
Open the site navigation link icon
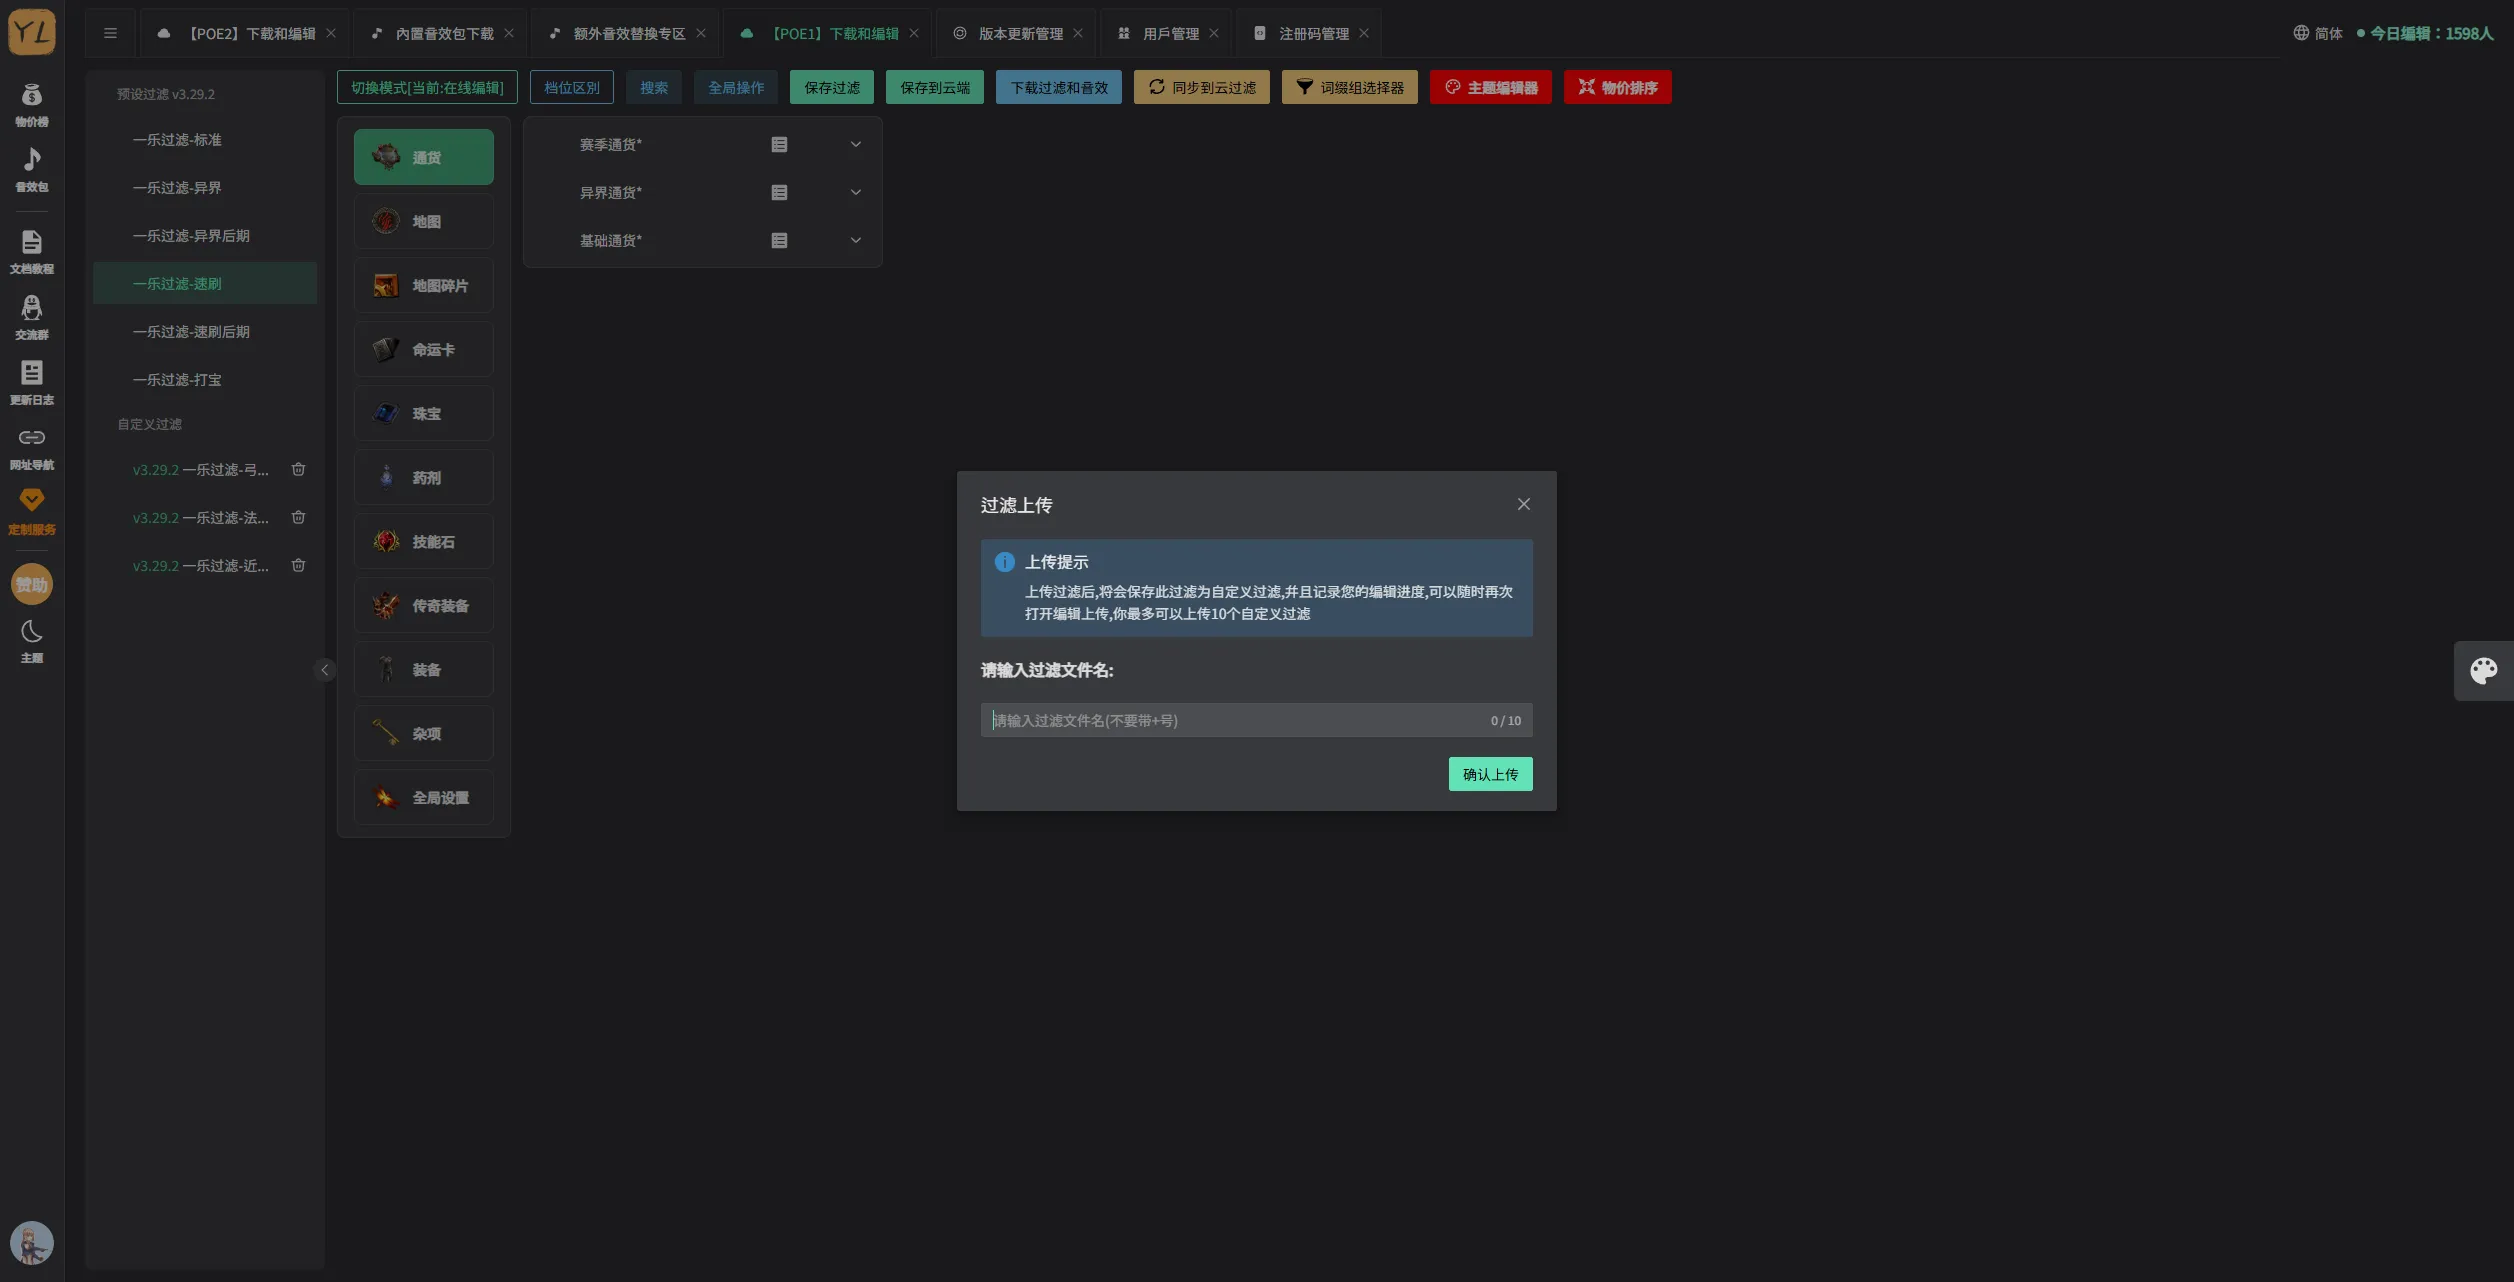point(31,447)
